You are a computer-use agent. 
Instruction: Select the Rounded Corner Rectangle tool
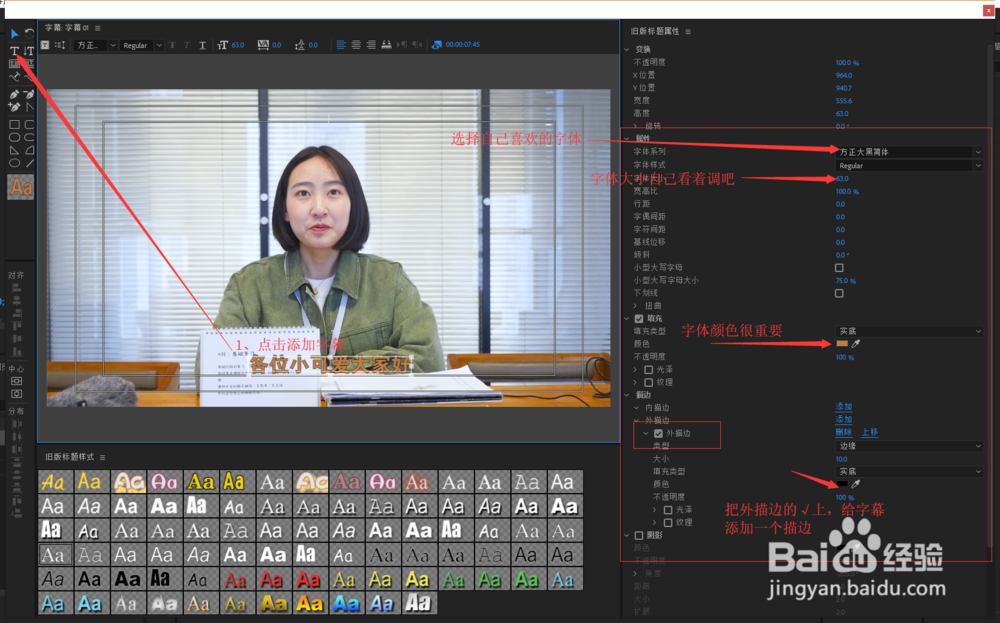point(29,124)
